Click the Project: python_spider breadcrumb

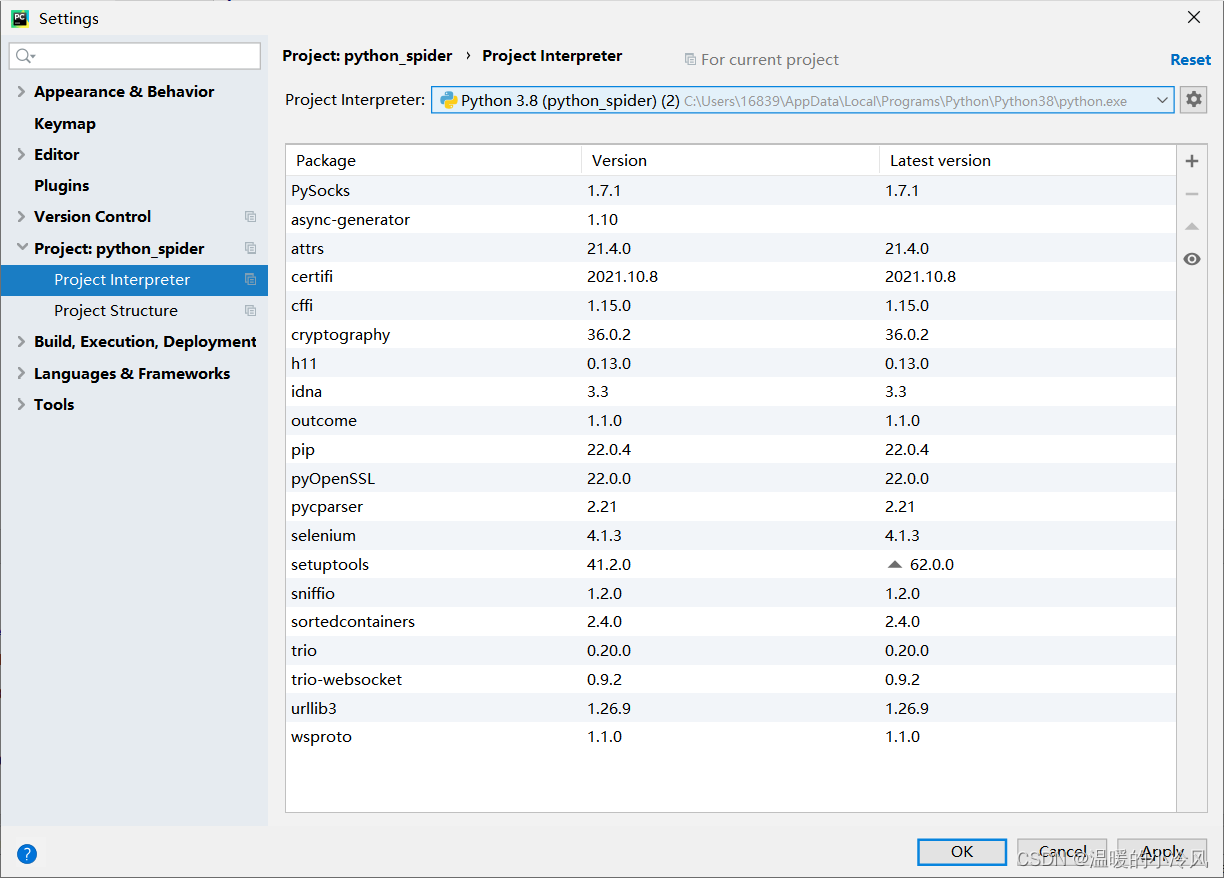367,56
